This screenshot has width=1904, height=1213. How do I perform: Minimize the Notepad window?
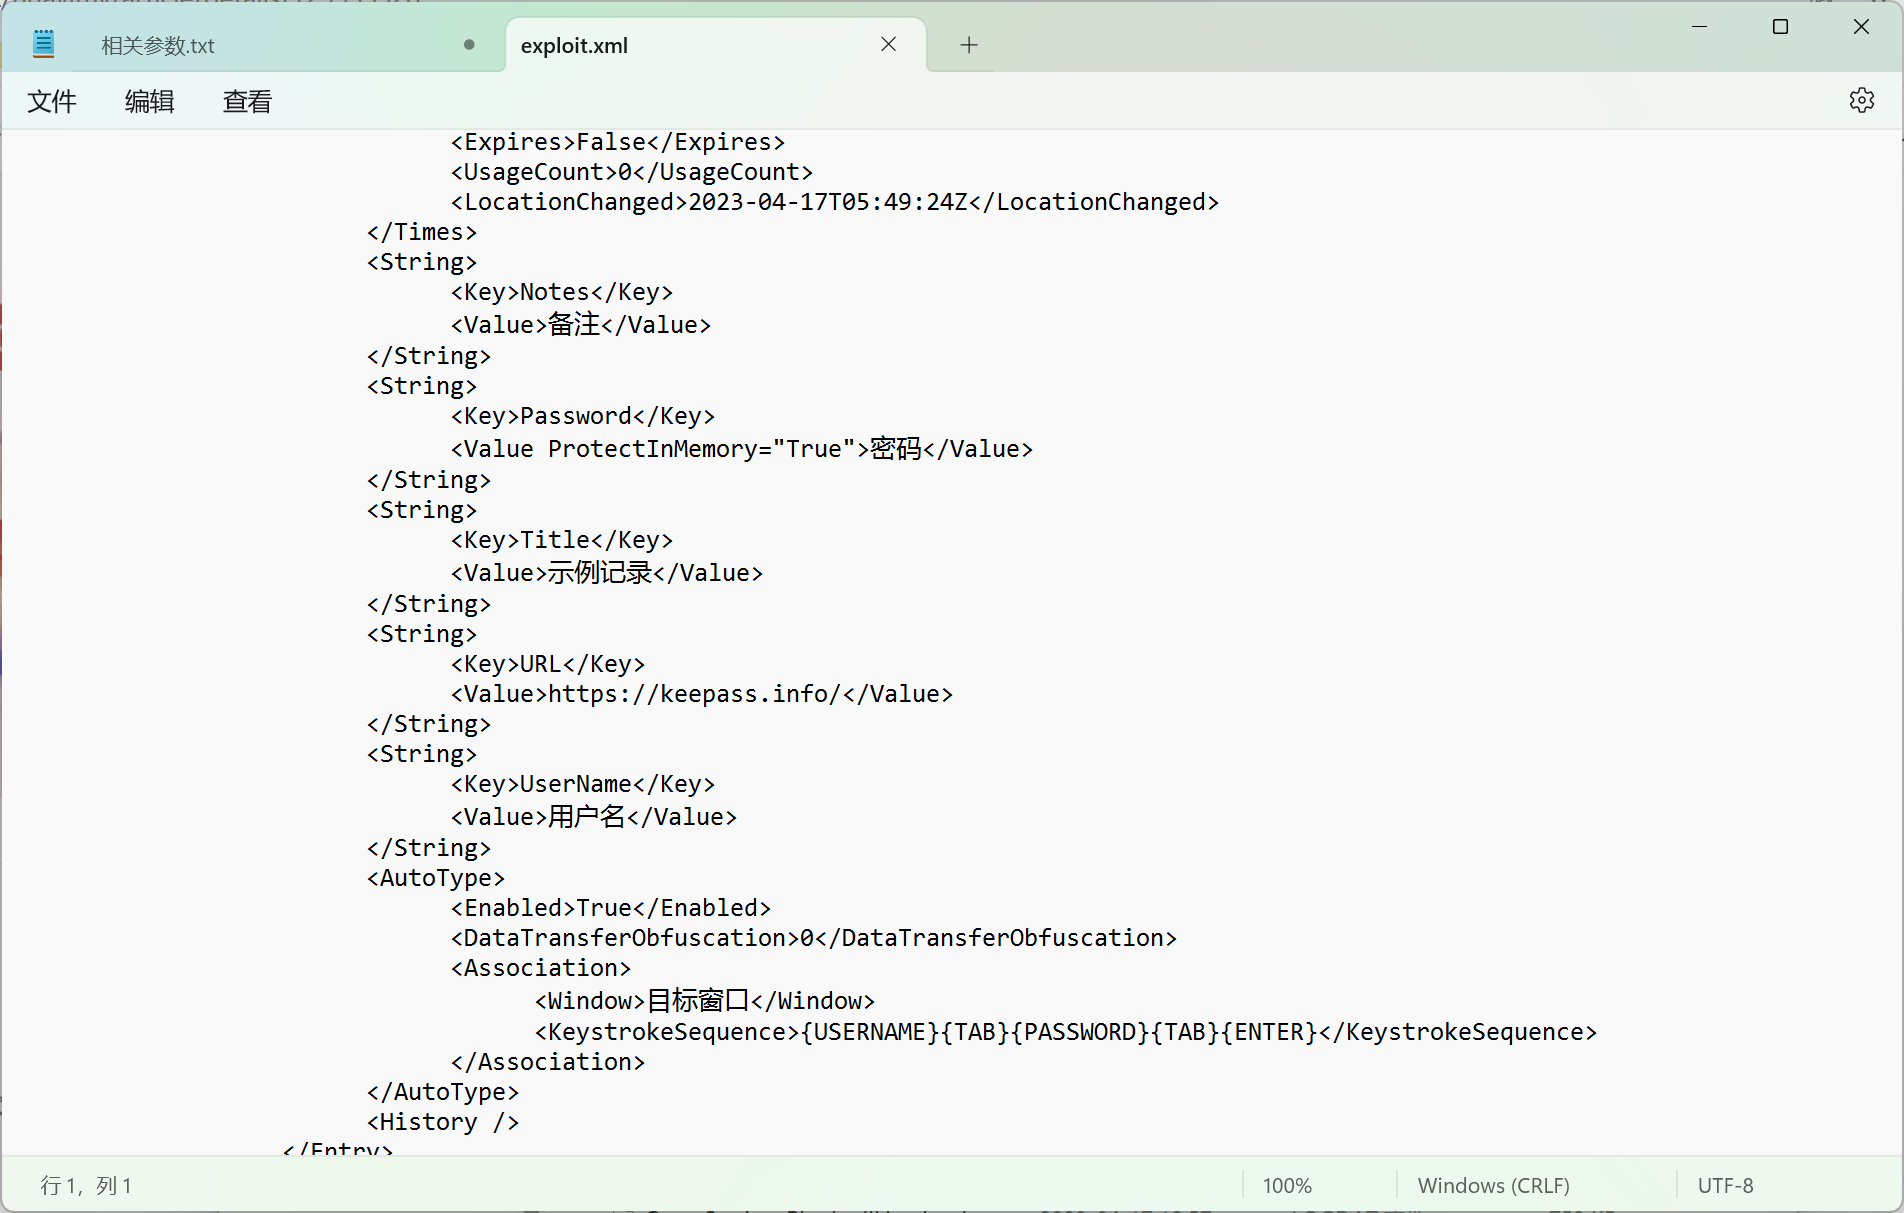coord(1699,27)
